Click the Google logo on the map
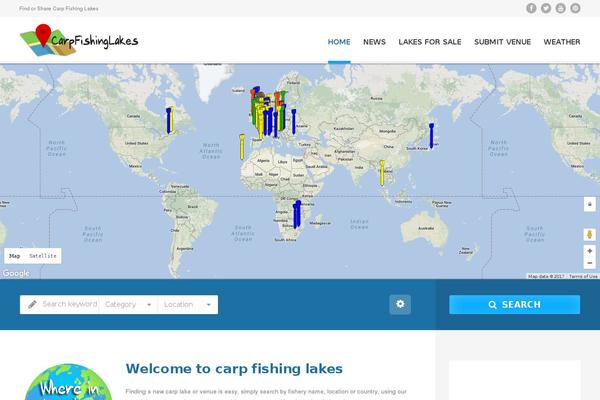 pos(16,273)
